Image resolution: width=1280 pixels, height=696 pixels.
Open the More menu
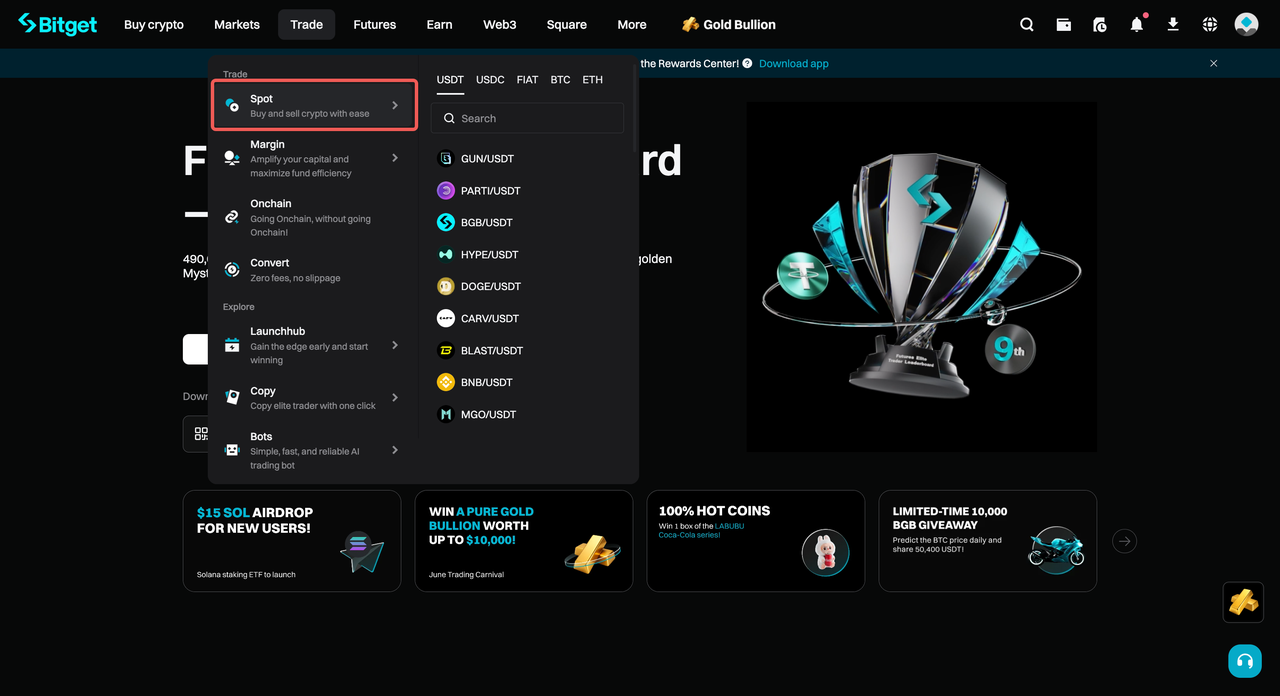632,24
